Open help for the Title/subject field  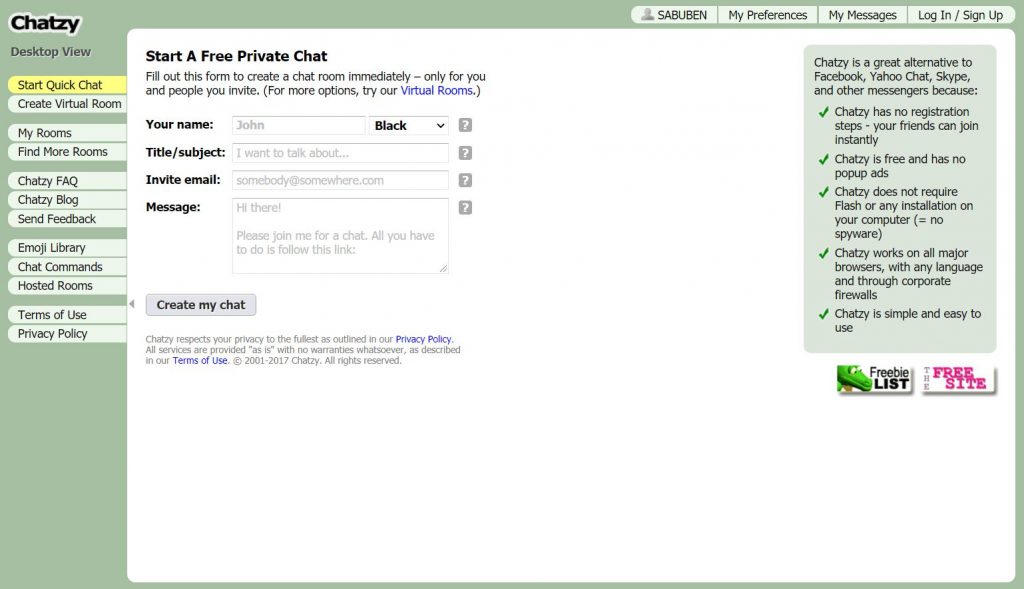click(x=464, y=153)
